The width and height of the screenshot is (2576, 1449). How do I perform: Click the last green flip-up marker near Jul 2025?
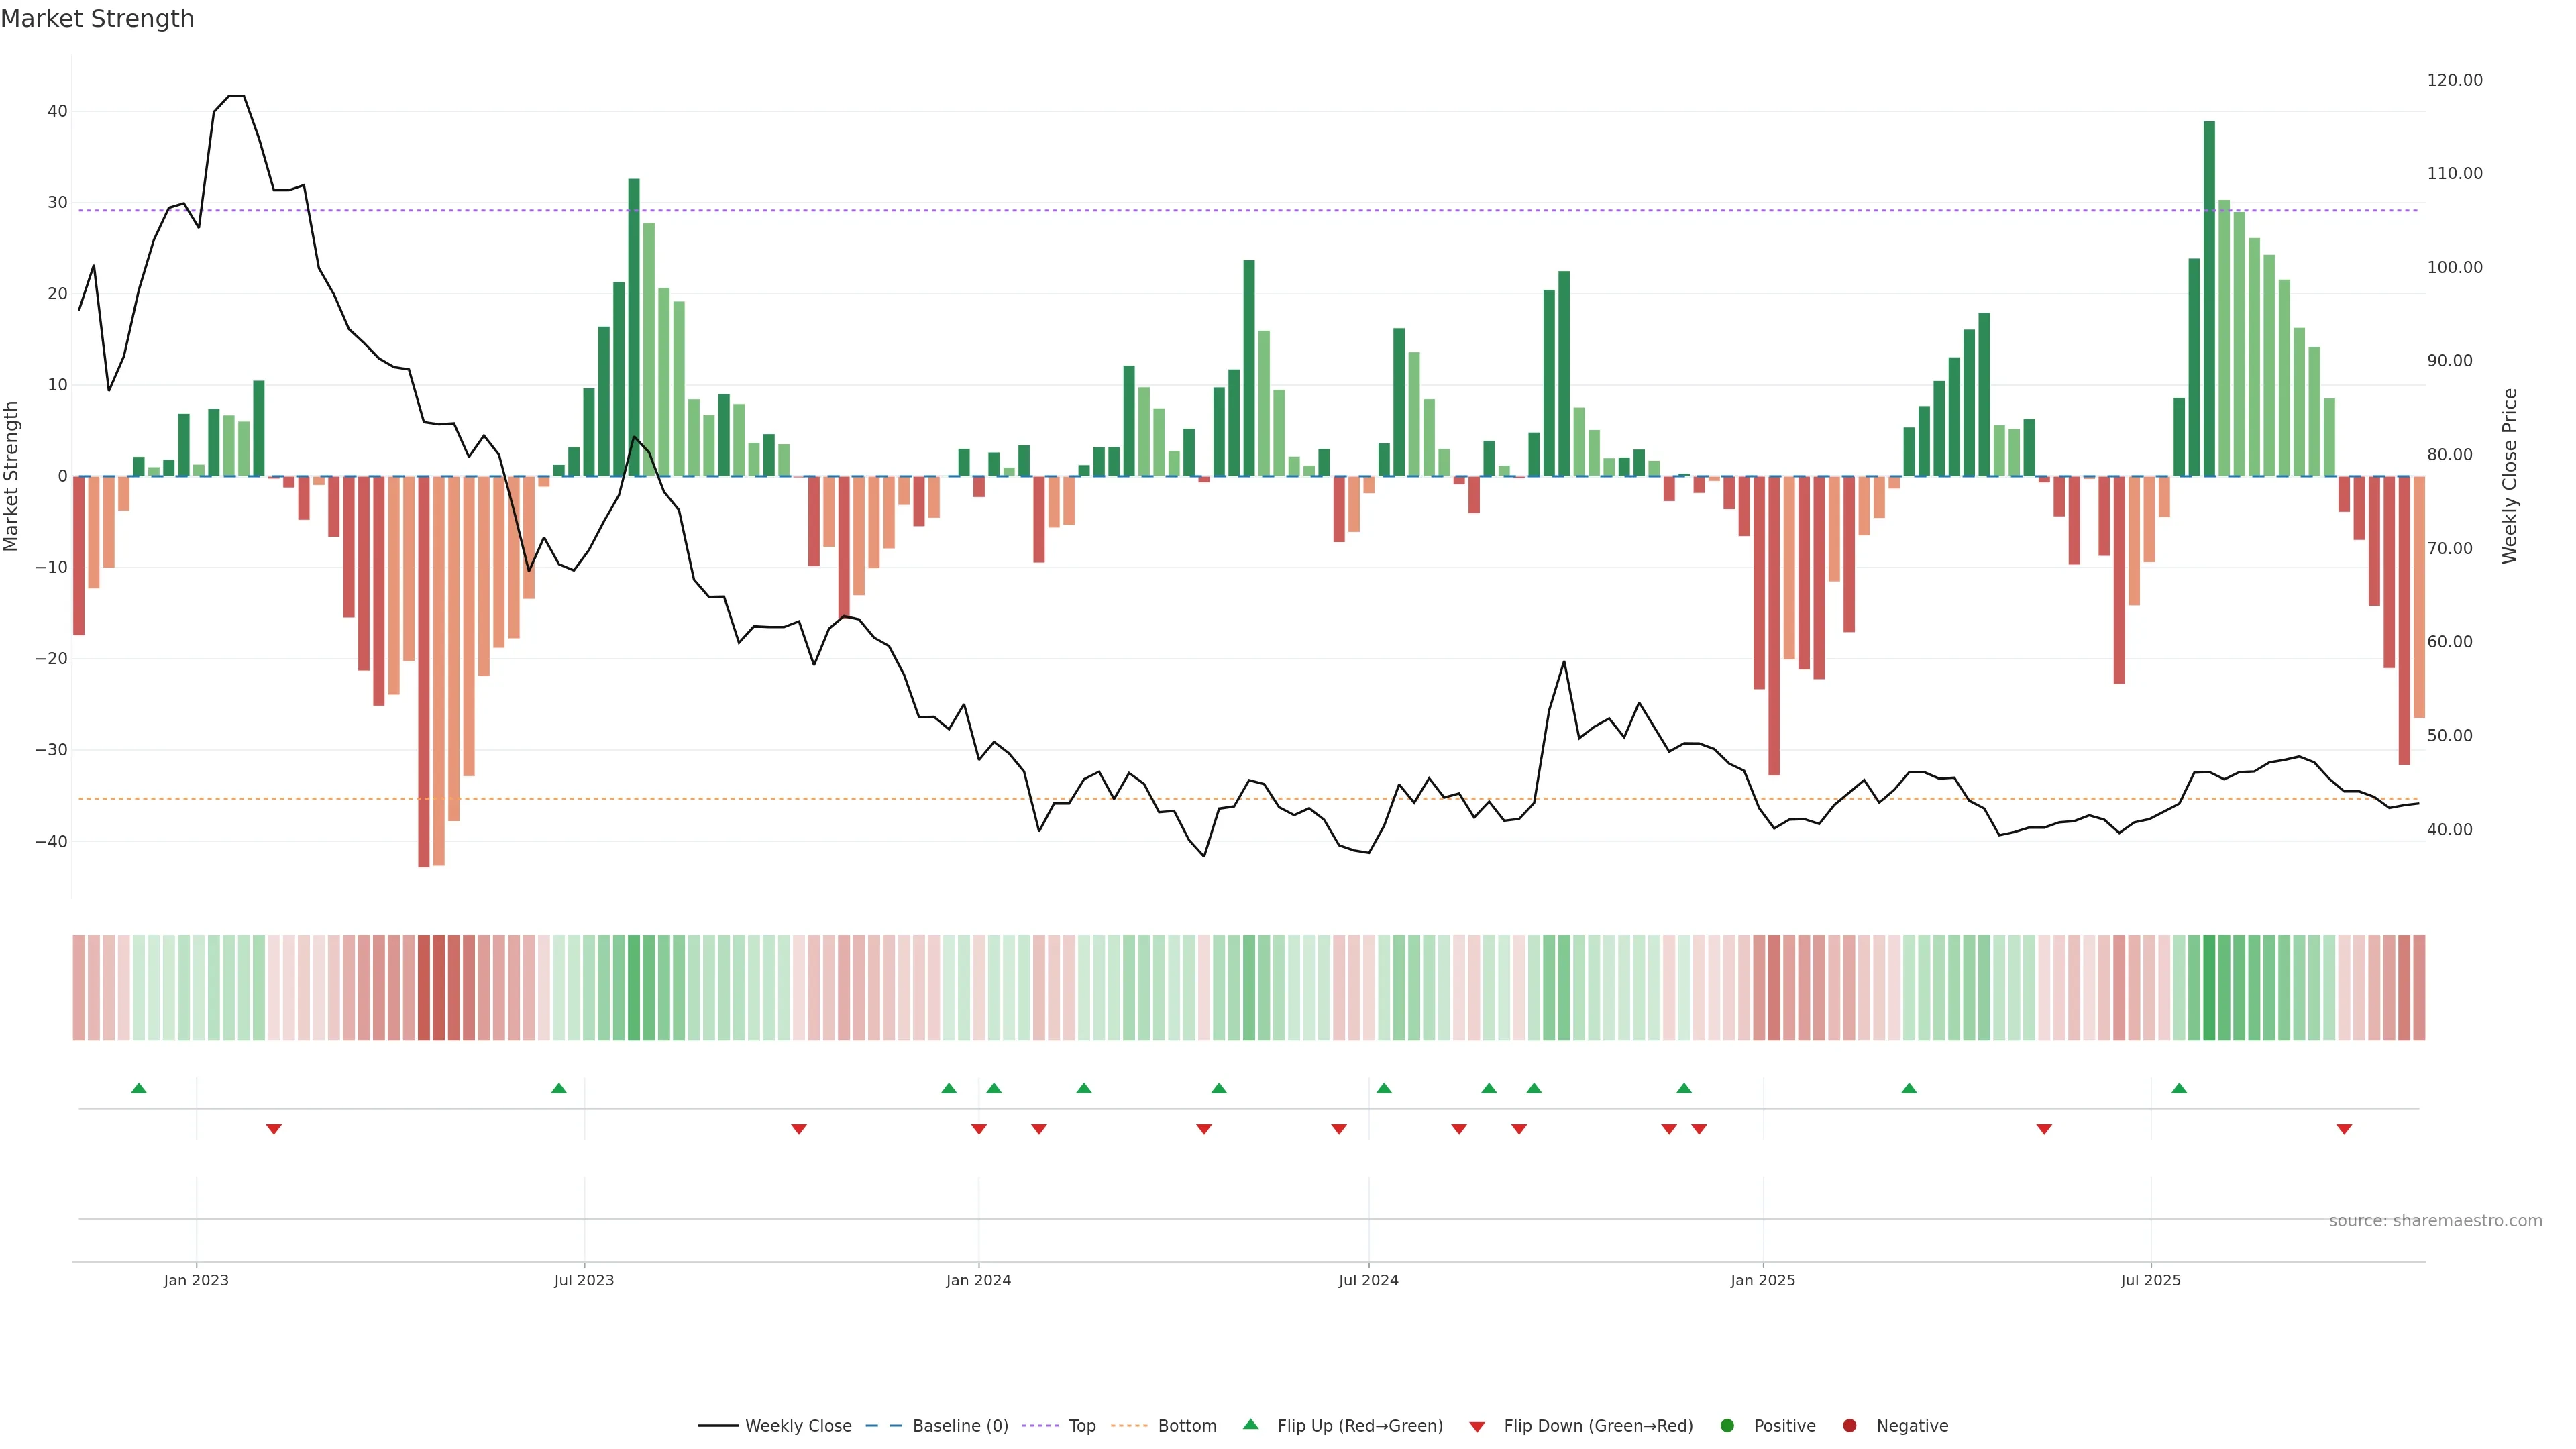[2179, 1088]
